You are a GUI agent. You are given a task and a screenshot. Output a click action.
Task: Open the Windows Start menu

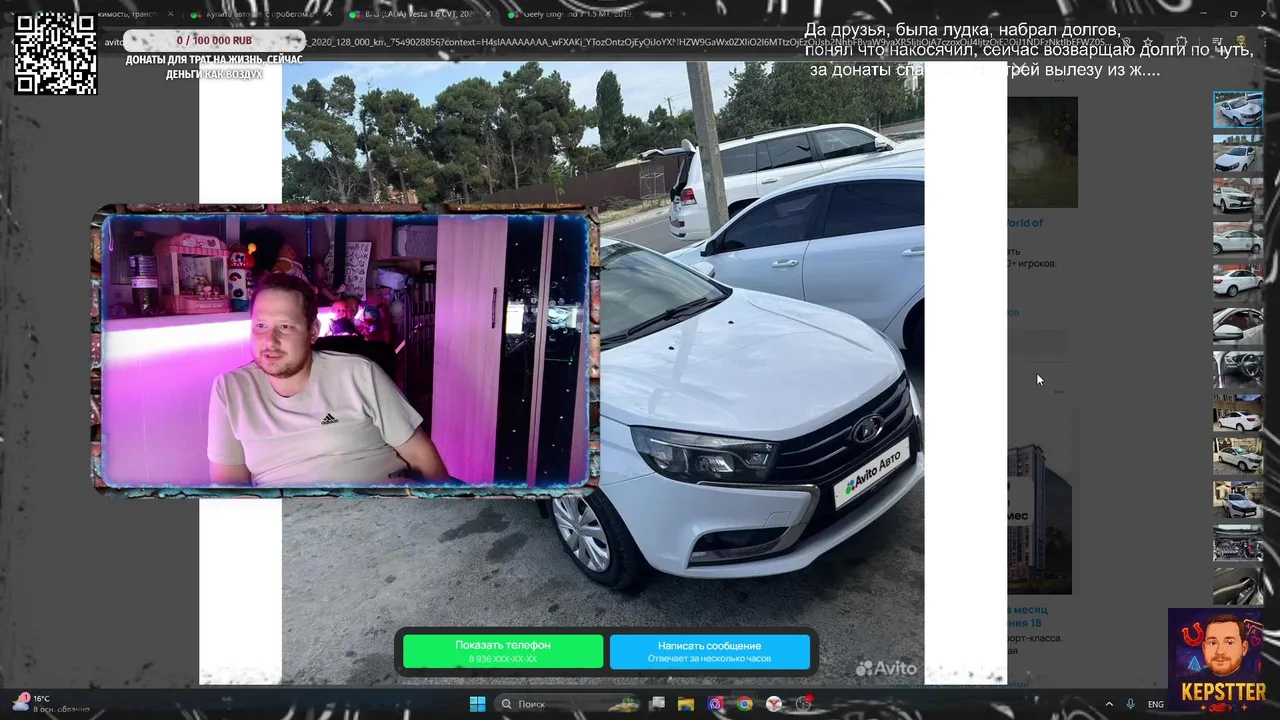pyautogui.click(x=477, y=704)
